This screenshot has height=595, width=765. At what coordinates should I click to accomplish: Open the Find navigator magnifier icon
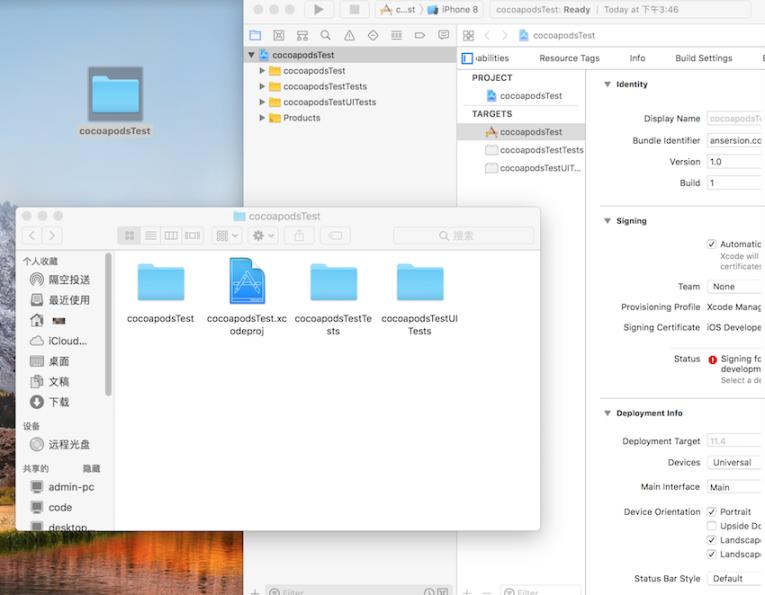pos(325,35)
